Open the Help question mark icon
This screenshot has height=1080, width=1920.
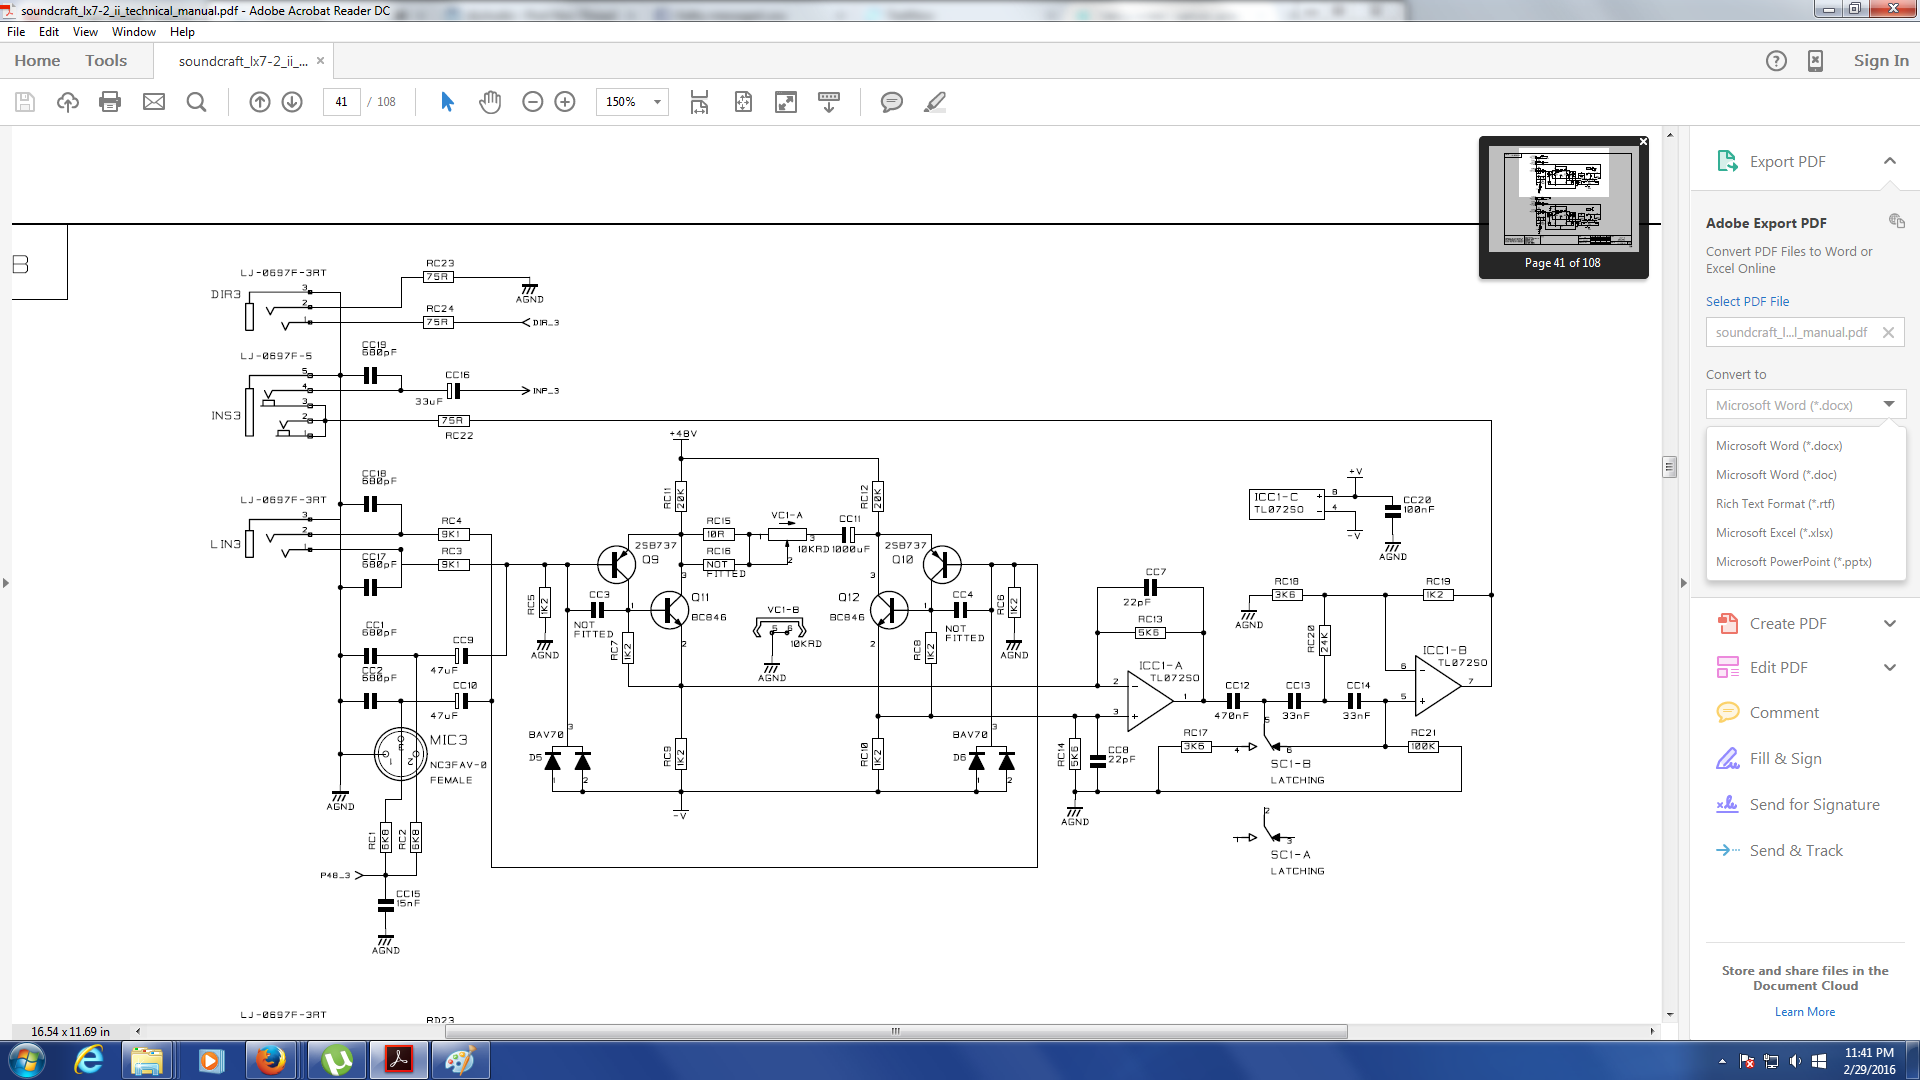click(1776, 61)
